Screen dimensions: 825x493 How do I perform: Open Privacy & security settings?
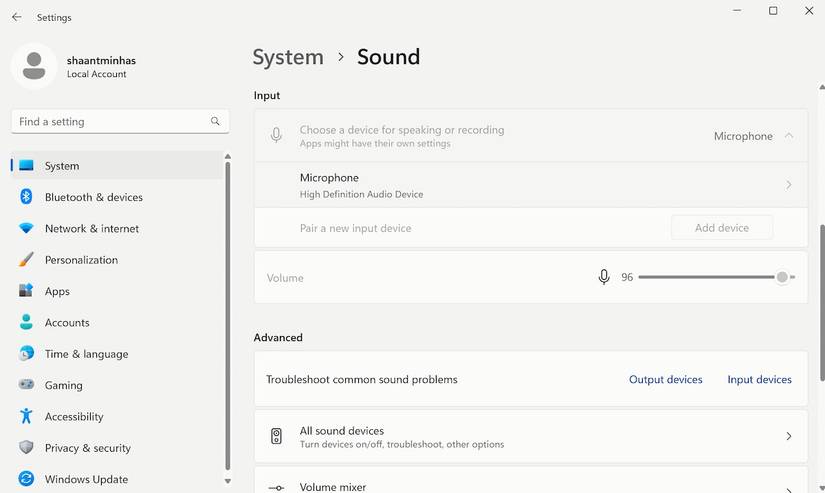click(x=88, y=448)
